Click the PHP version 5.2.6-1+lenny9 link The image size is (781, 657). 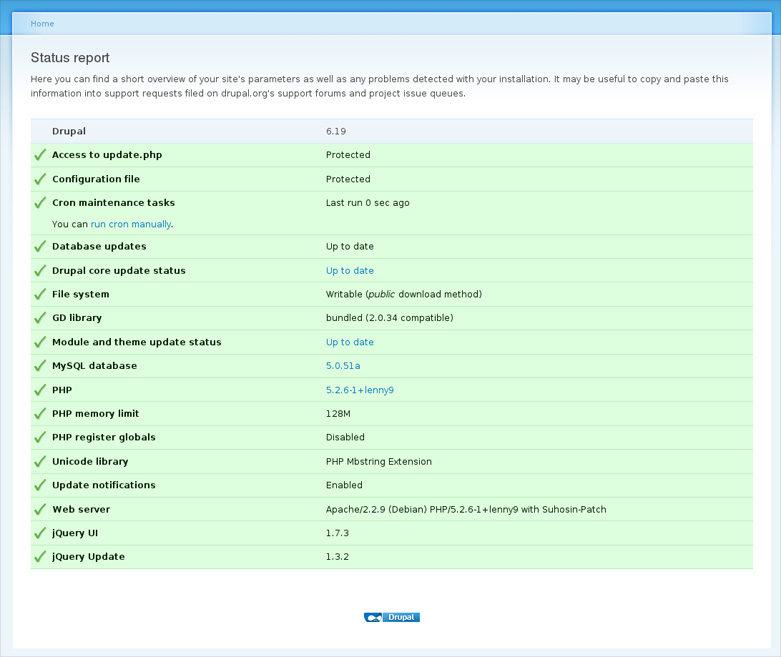(x=359, y=390)
